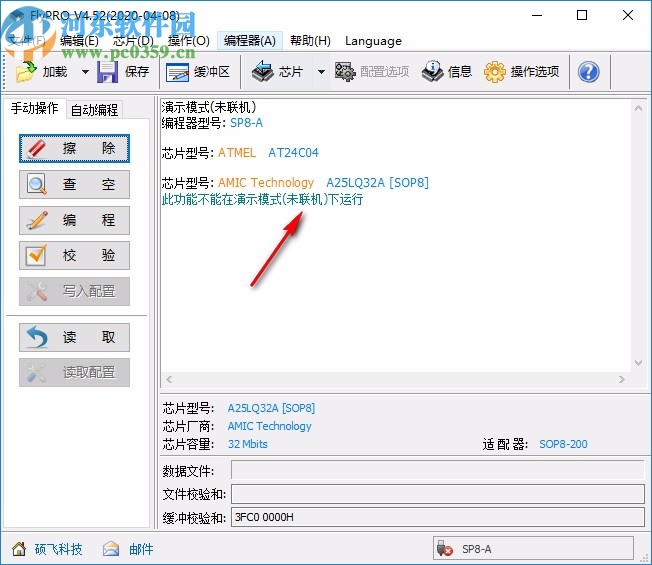Minimize the FlyPRO window
Image resolution: width=652 pixels, height=565 pixels.
tap(537, 15)
